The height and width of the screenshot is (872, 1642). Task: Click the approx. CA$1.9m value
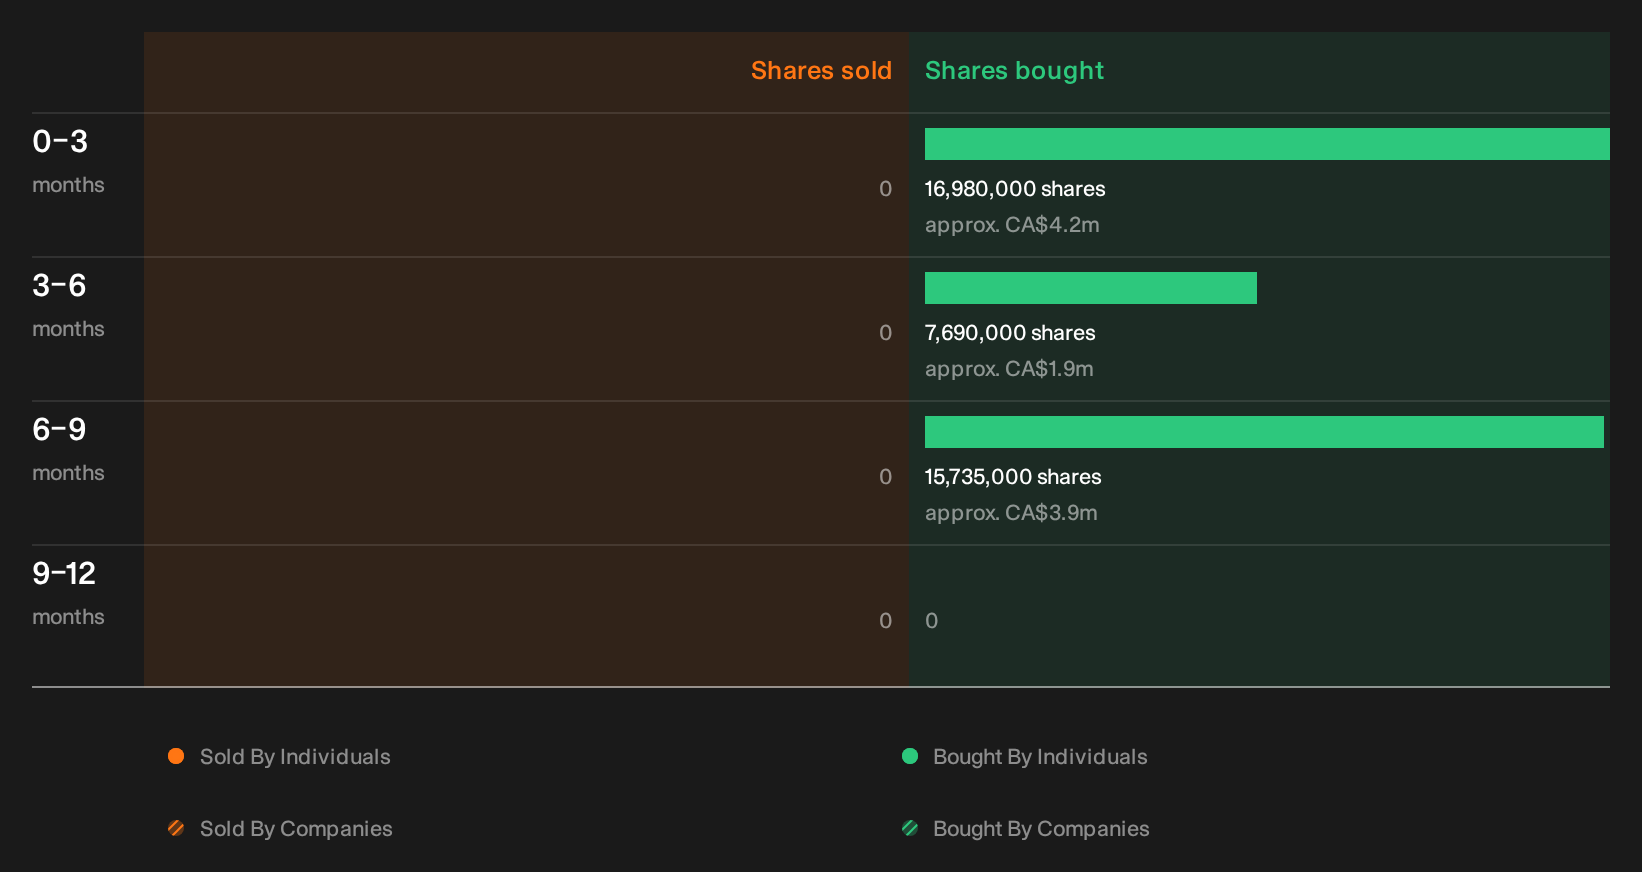tap(1009, 369)
